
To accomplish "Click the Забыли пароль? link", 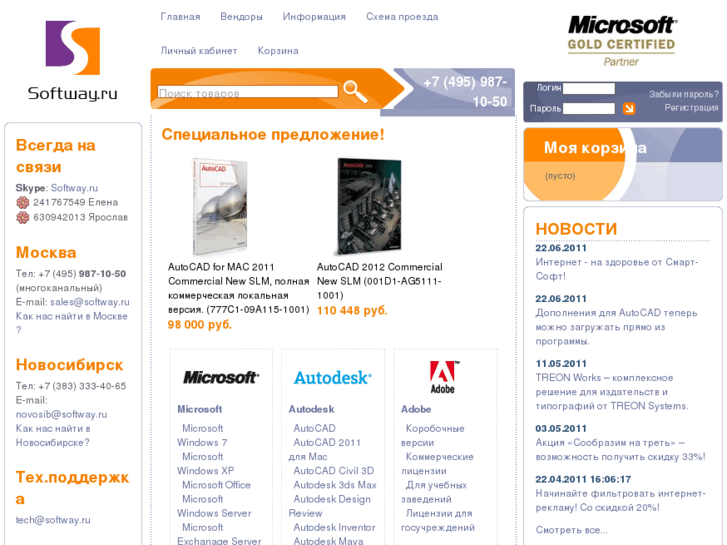I will click(x=683, y=94).
